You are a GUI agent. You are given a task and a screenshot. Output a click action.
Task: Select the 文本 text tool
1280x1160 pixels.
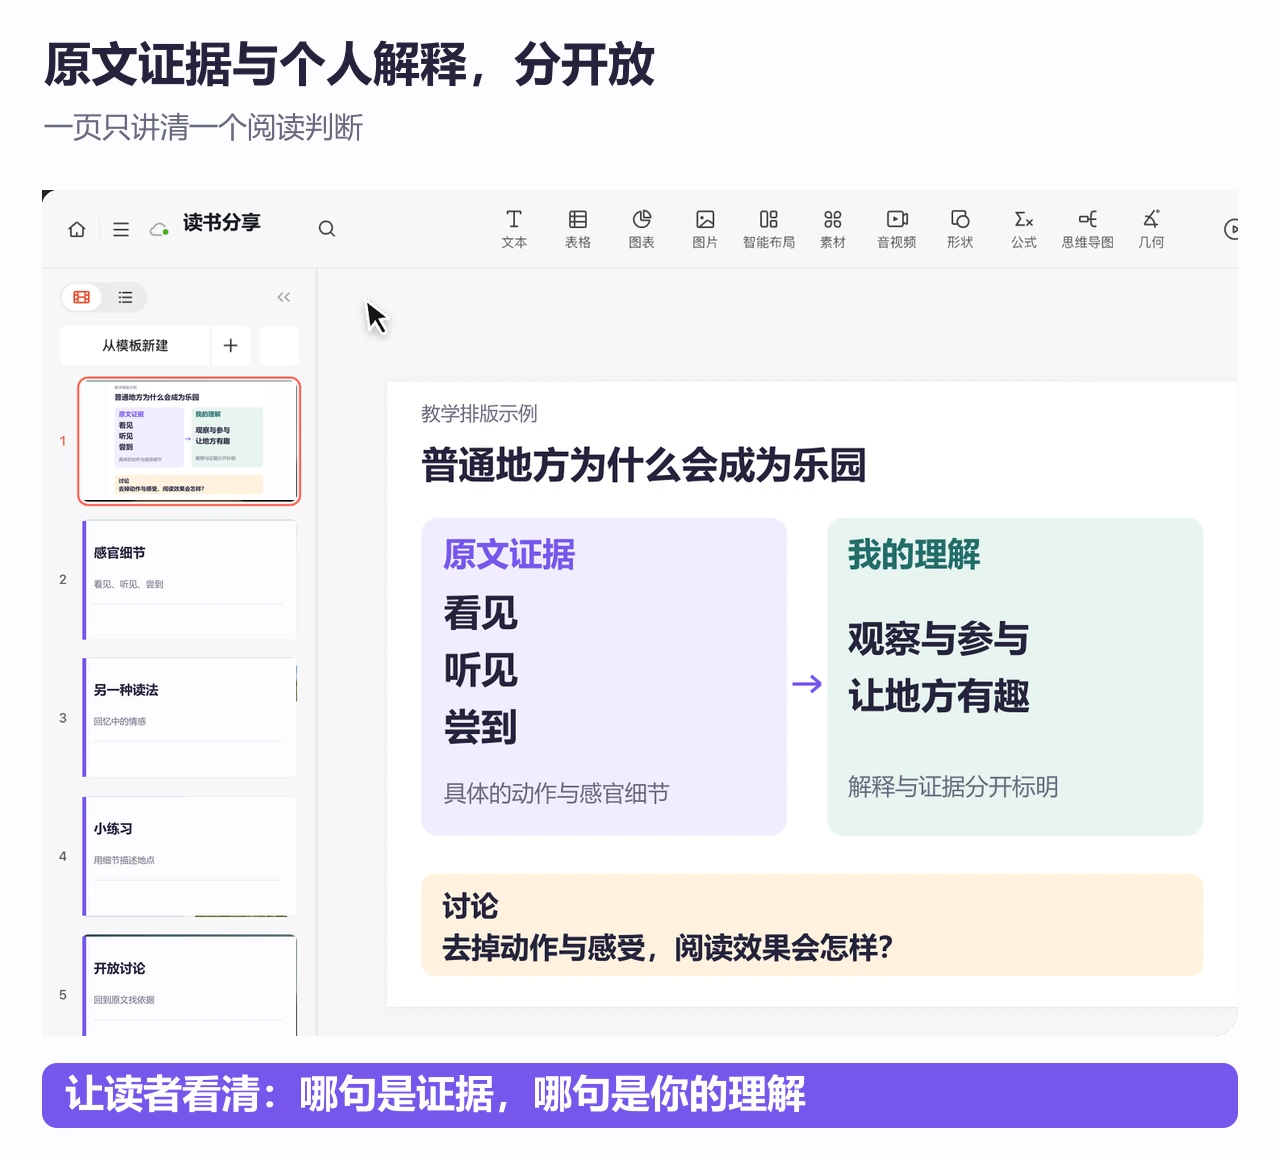click(514, 229)
